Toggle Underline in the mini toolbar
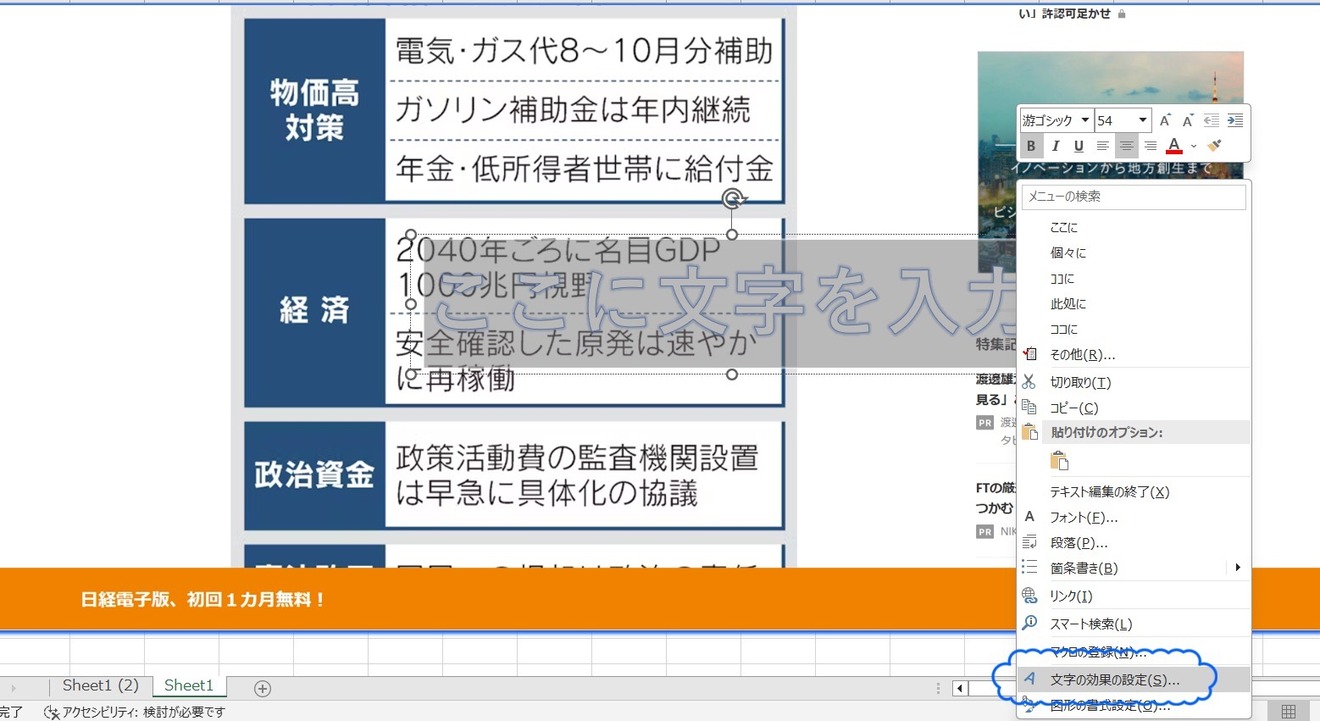This screenshot has width=1320, height=721. 1079,146
